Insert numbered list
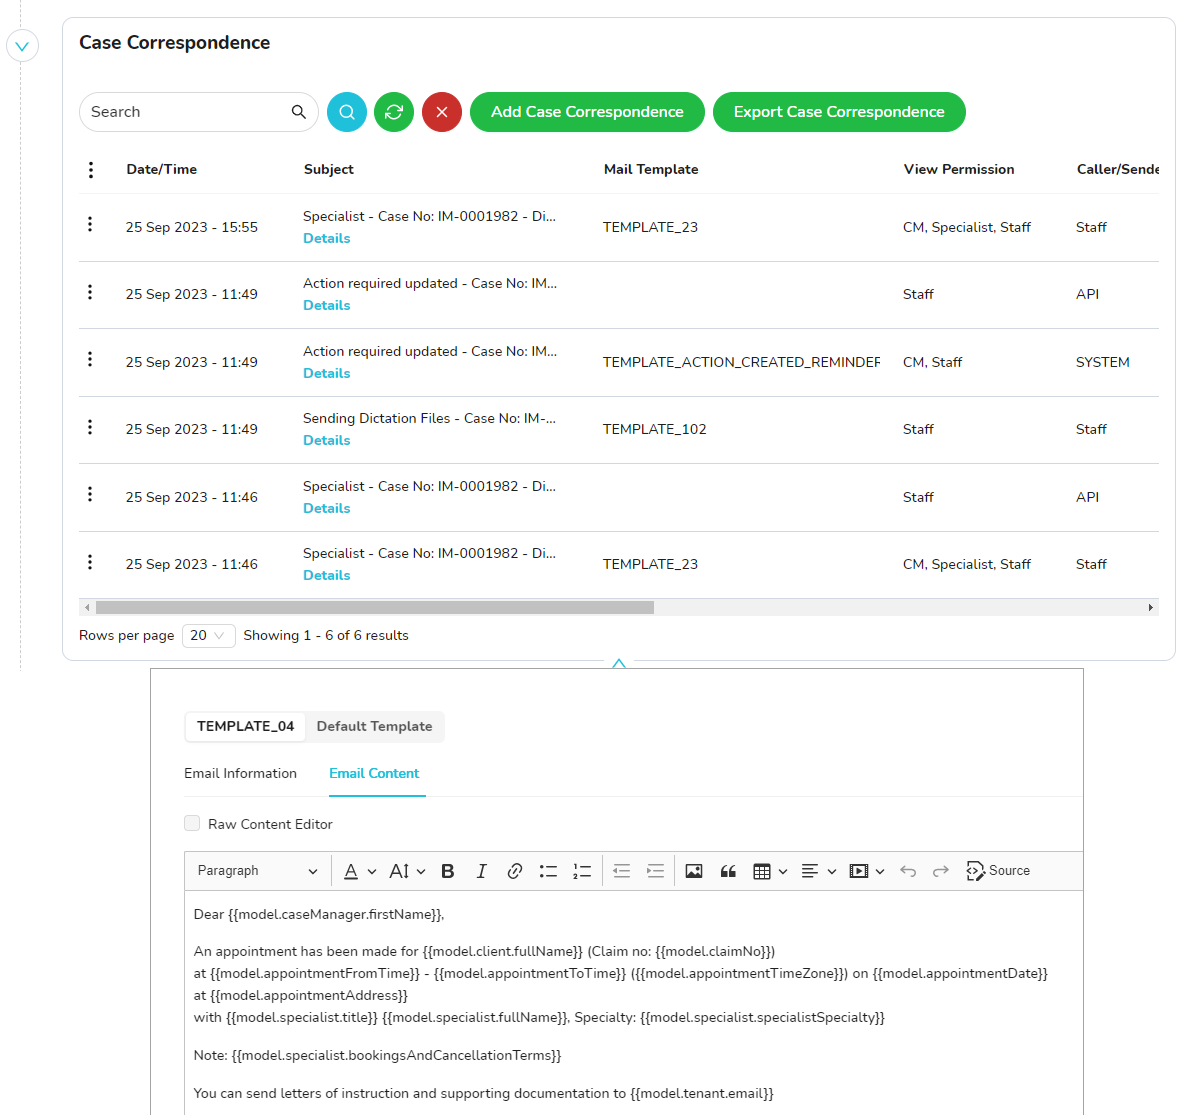 pos(582,871)
